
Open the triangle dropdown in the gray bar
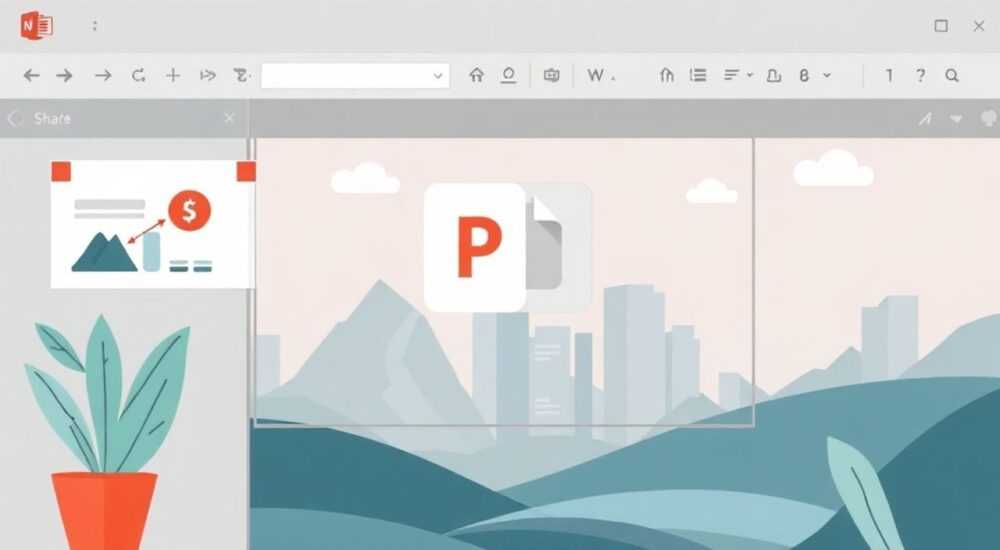click(x=956, y=119)
